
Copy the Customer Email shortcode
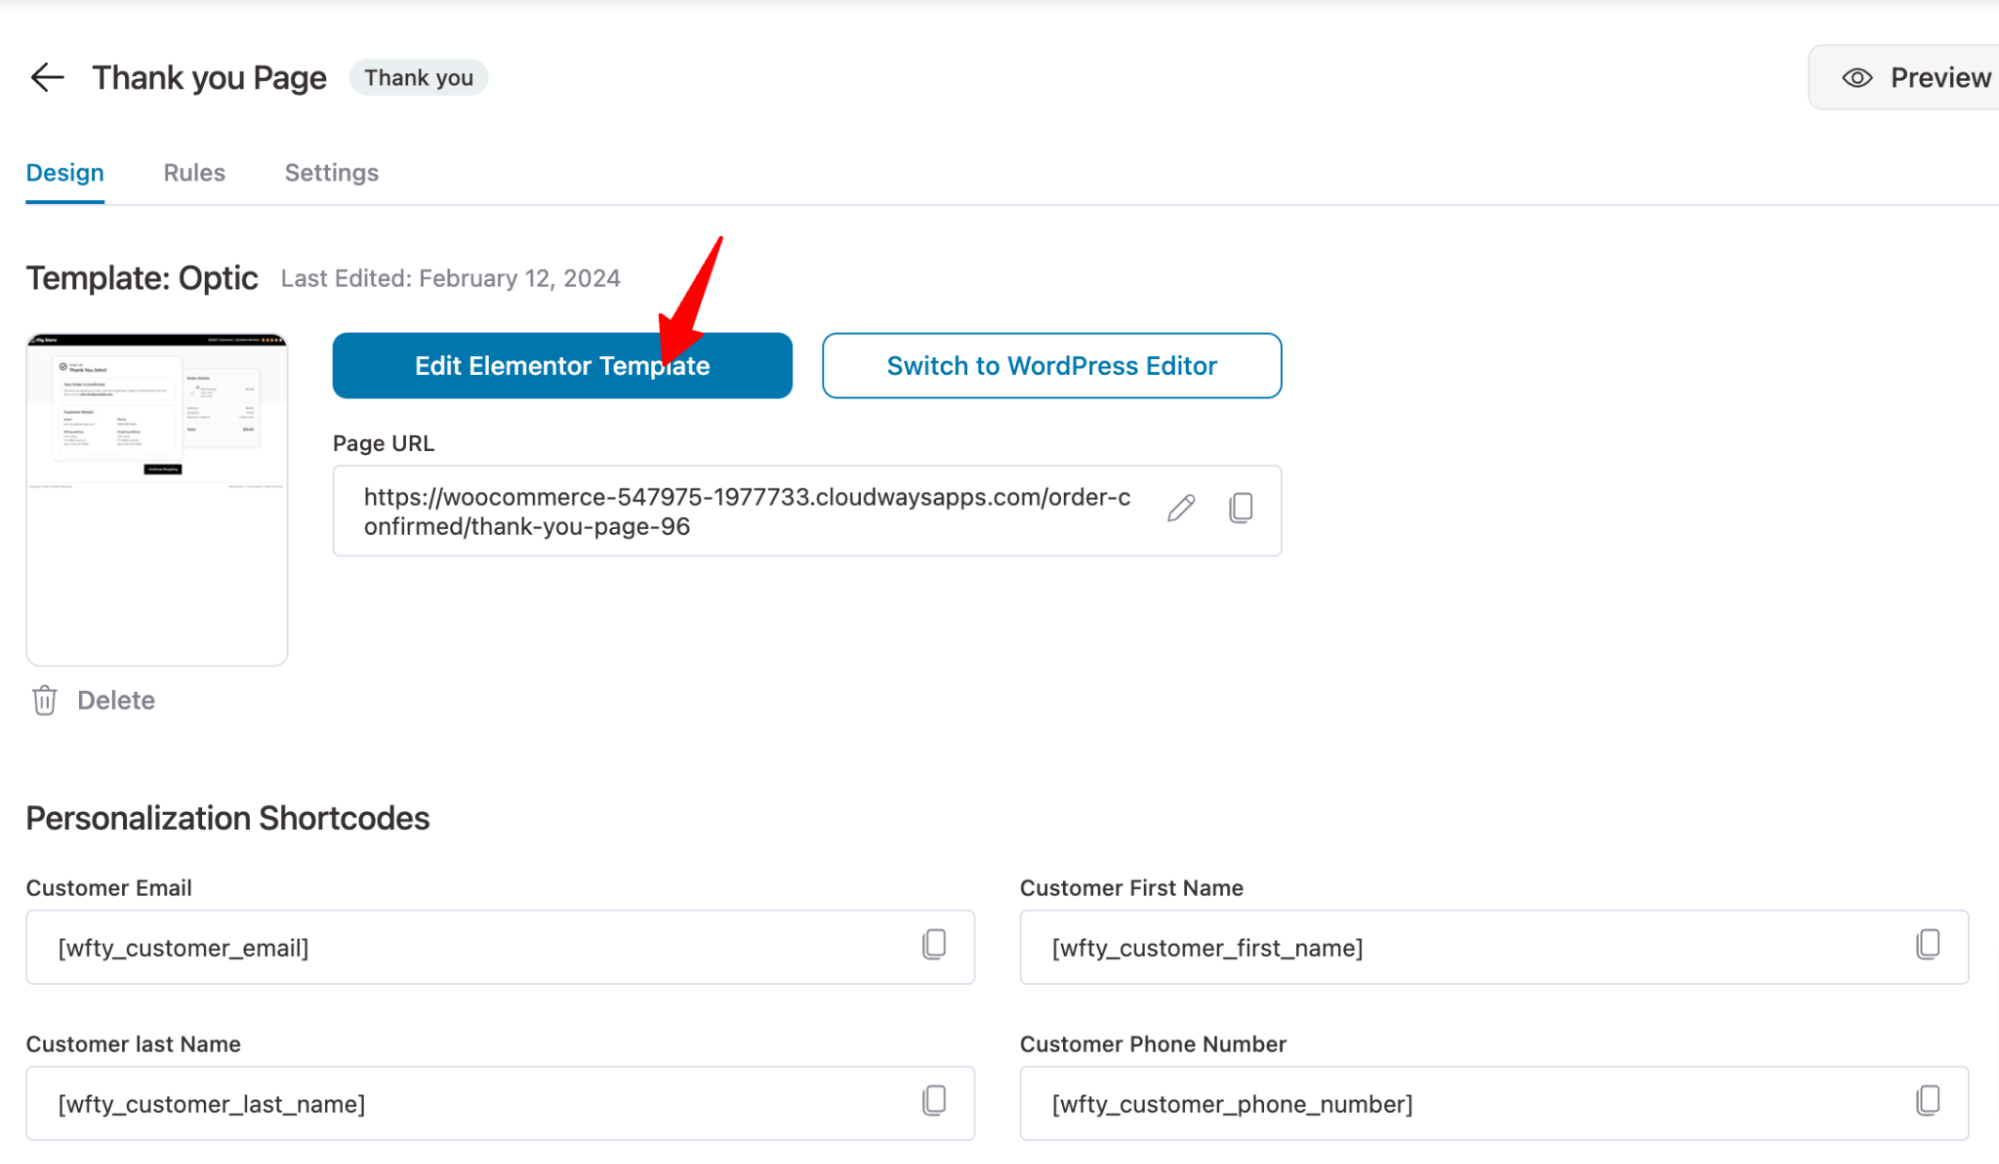933,946
